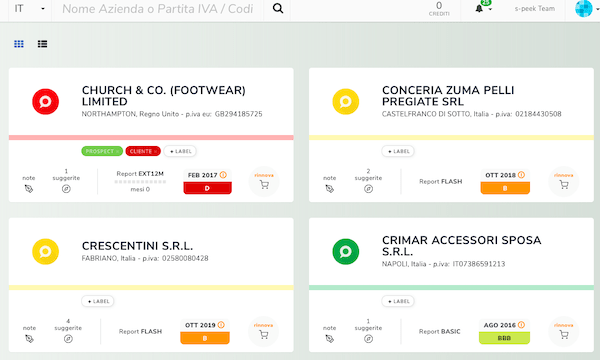
Task: Open CRIMAR ACCESSORI SPOSA S.R.L. company
Action: 461,246
